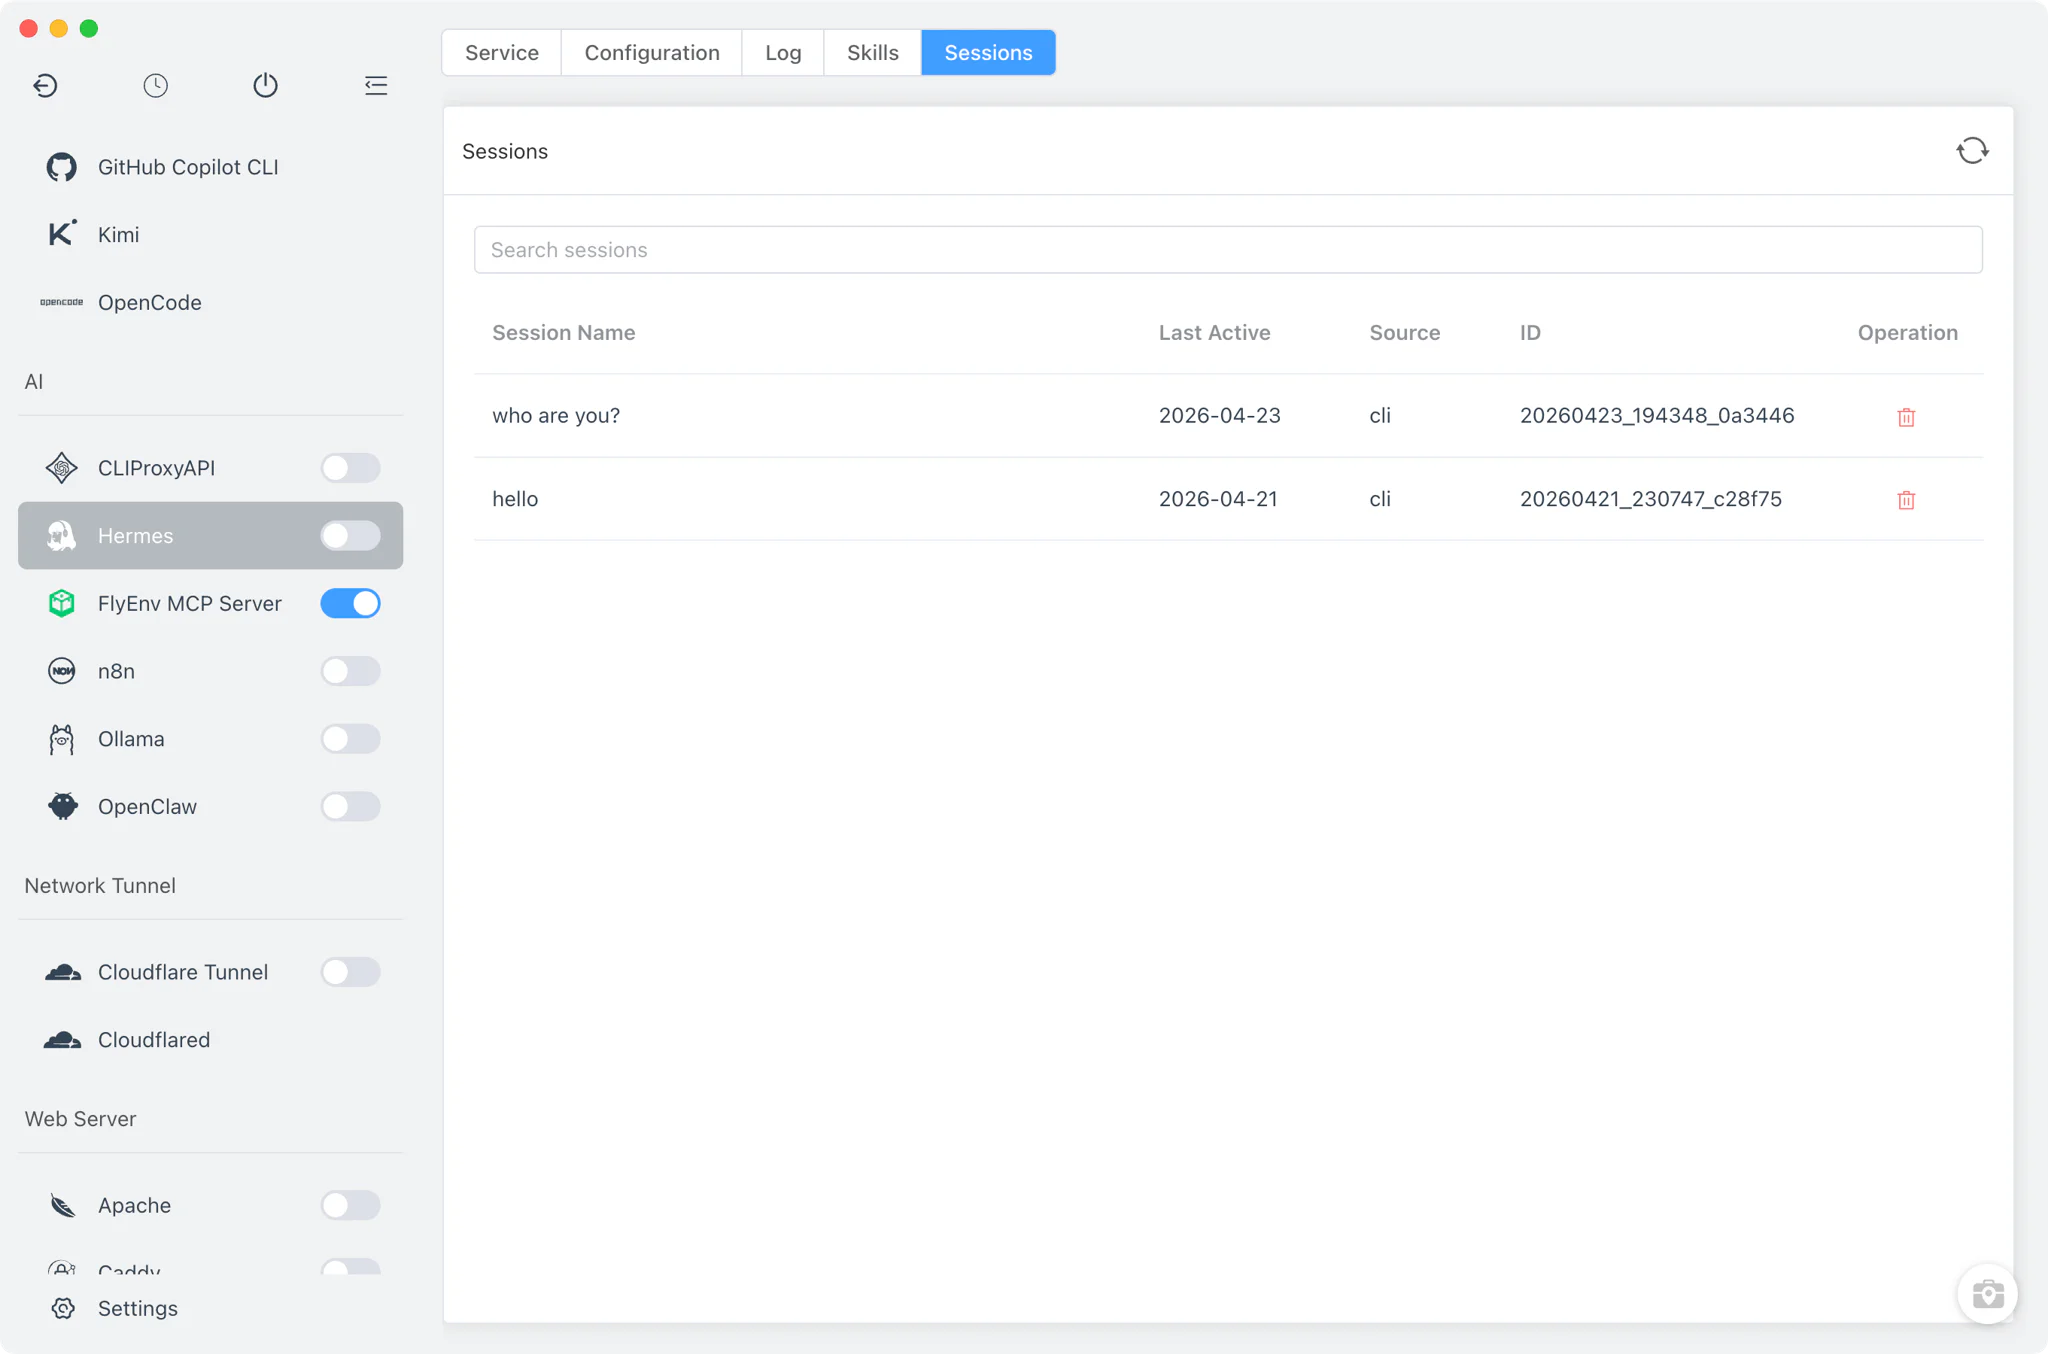
Task: Click the Apache feather icon
Action: [62, 1205]
